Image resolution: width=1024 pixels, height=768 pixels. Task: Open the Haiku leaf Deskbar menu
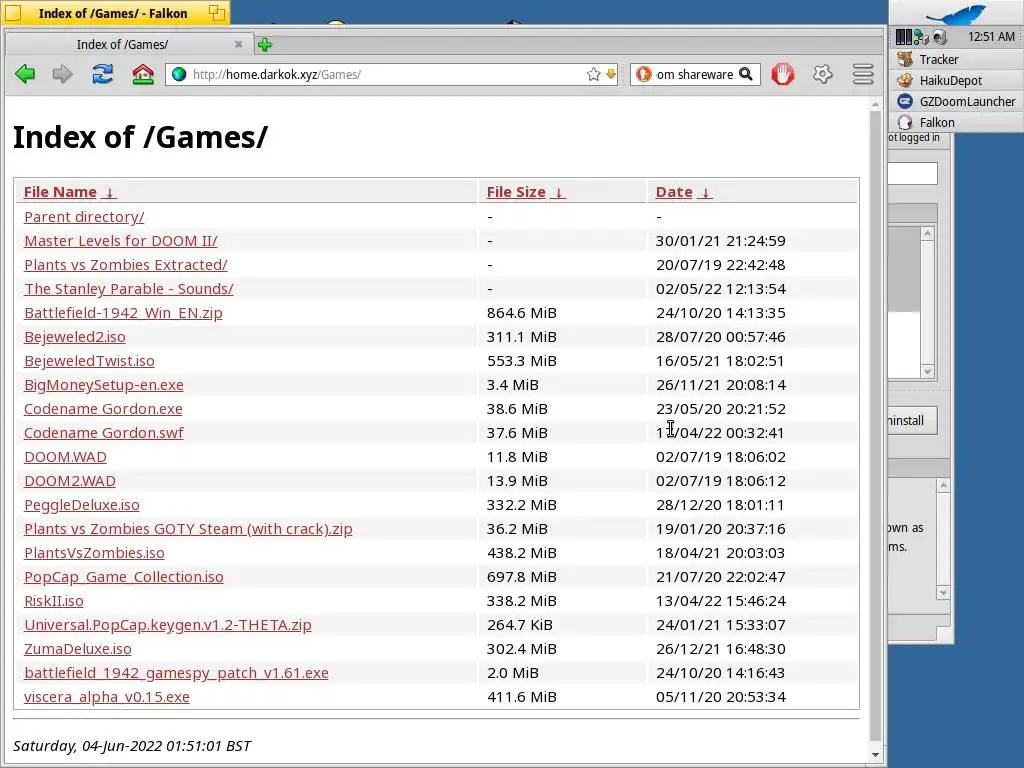coord(956,13)
